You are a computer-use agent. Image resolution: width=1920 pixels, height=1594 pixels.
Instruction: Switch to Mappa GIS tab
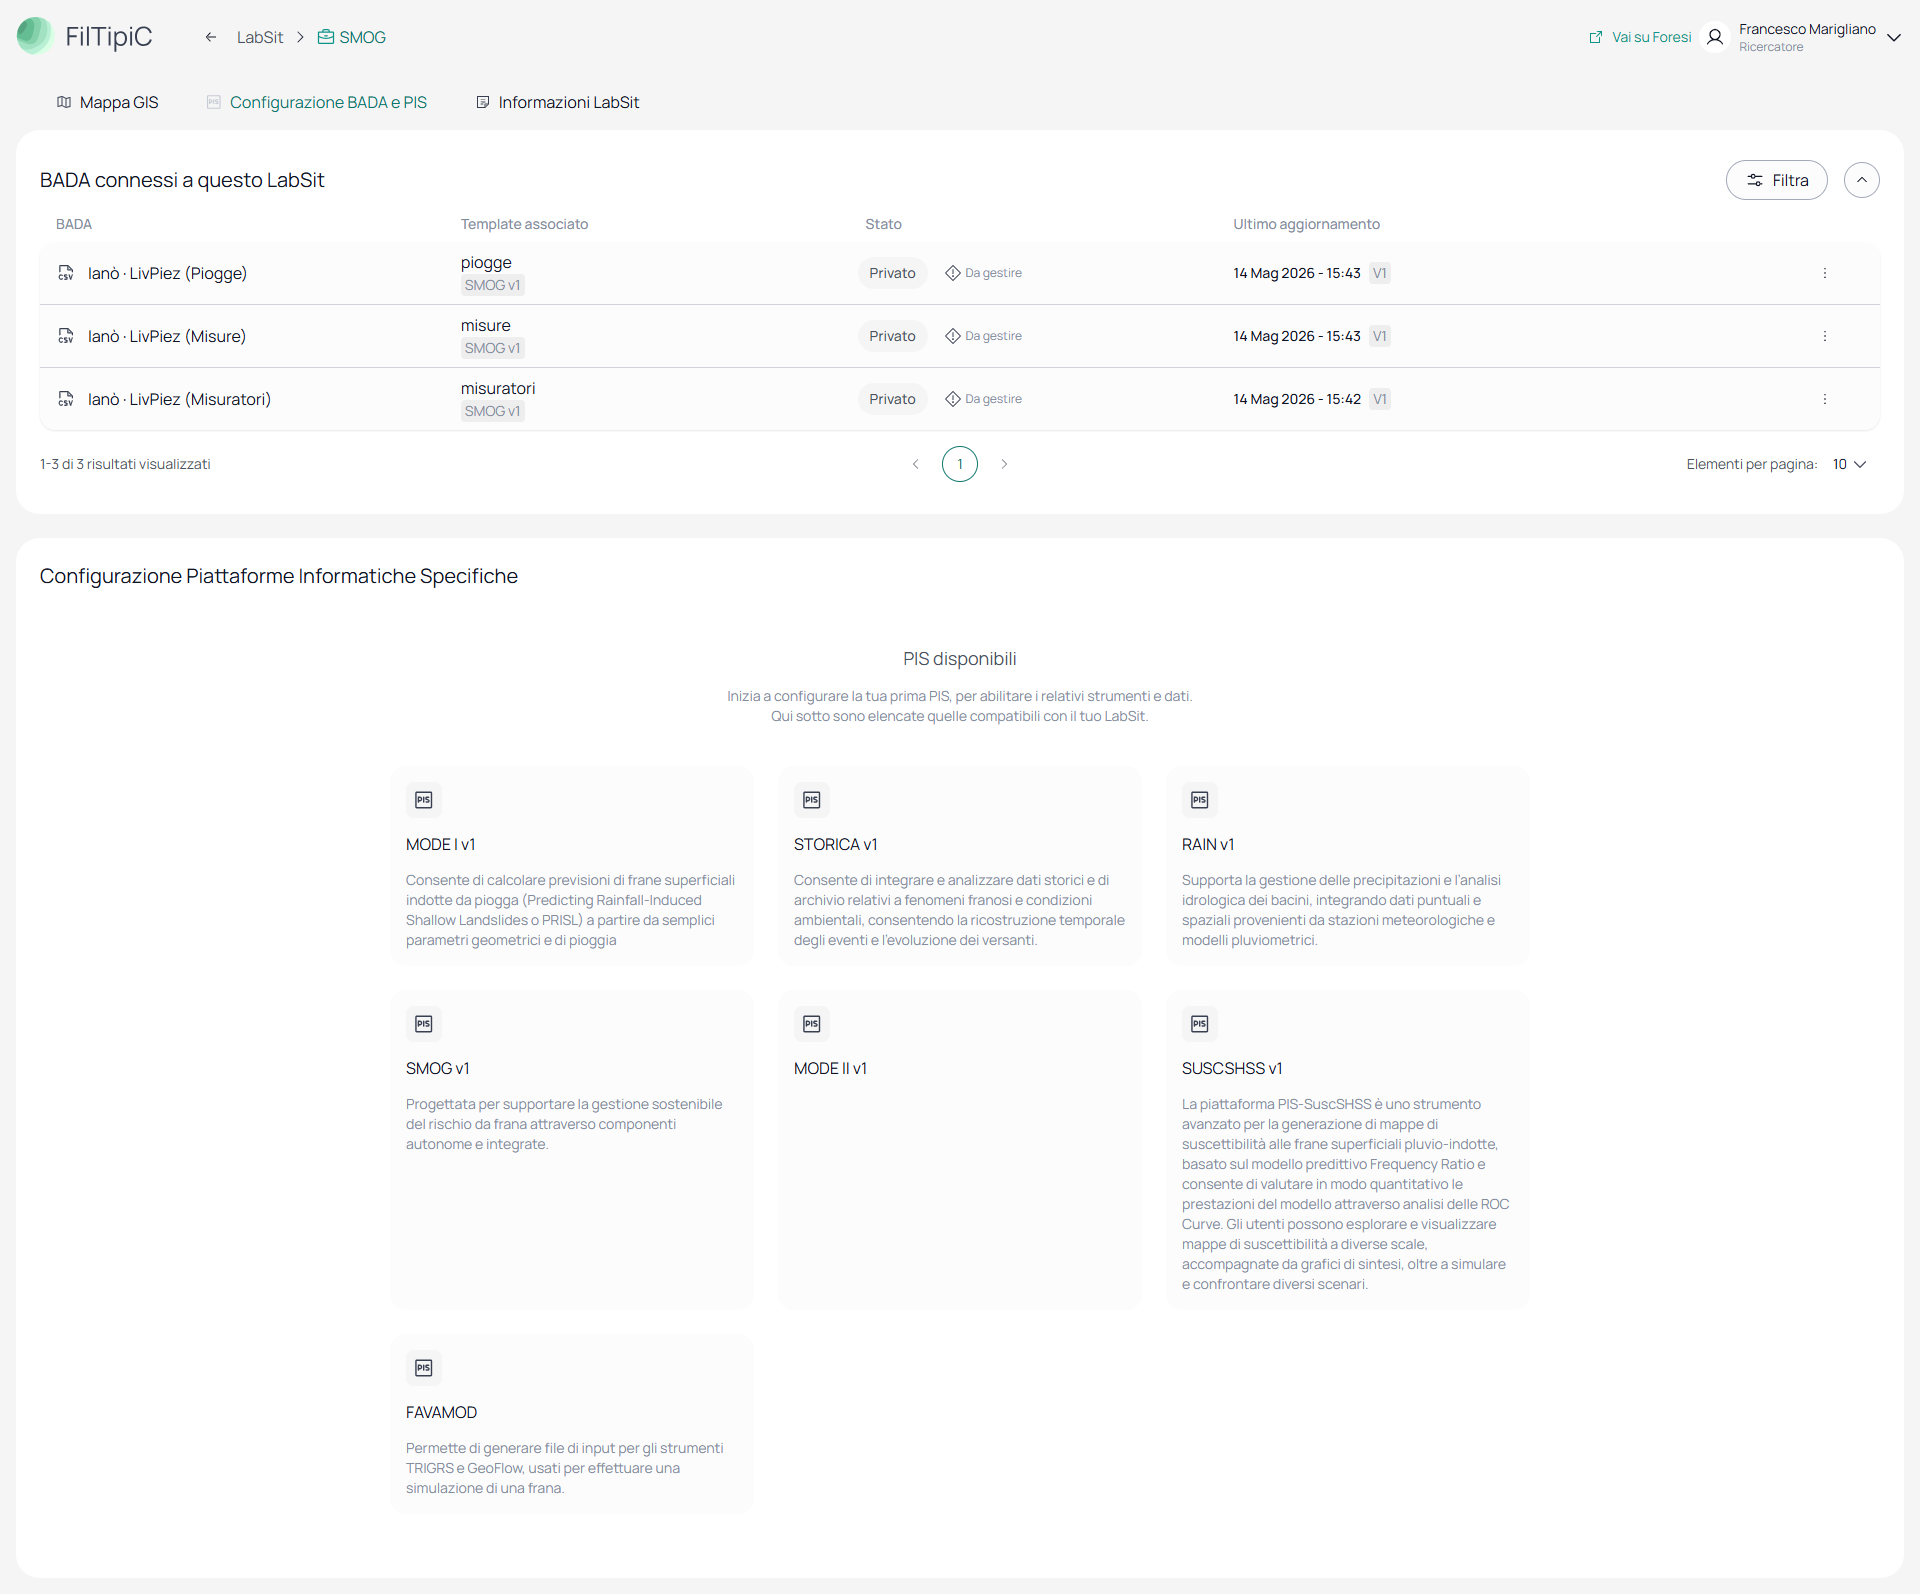tap(108, 102)
